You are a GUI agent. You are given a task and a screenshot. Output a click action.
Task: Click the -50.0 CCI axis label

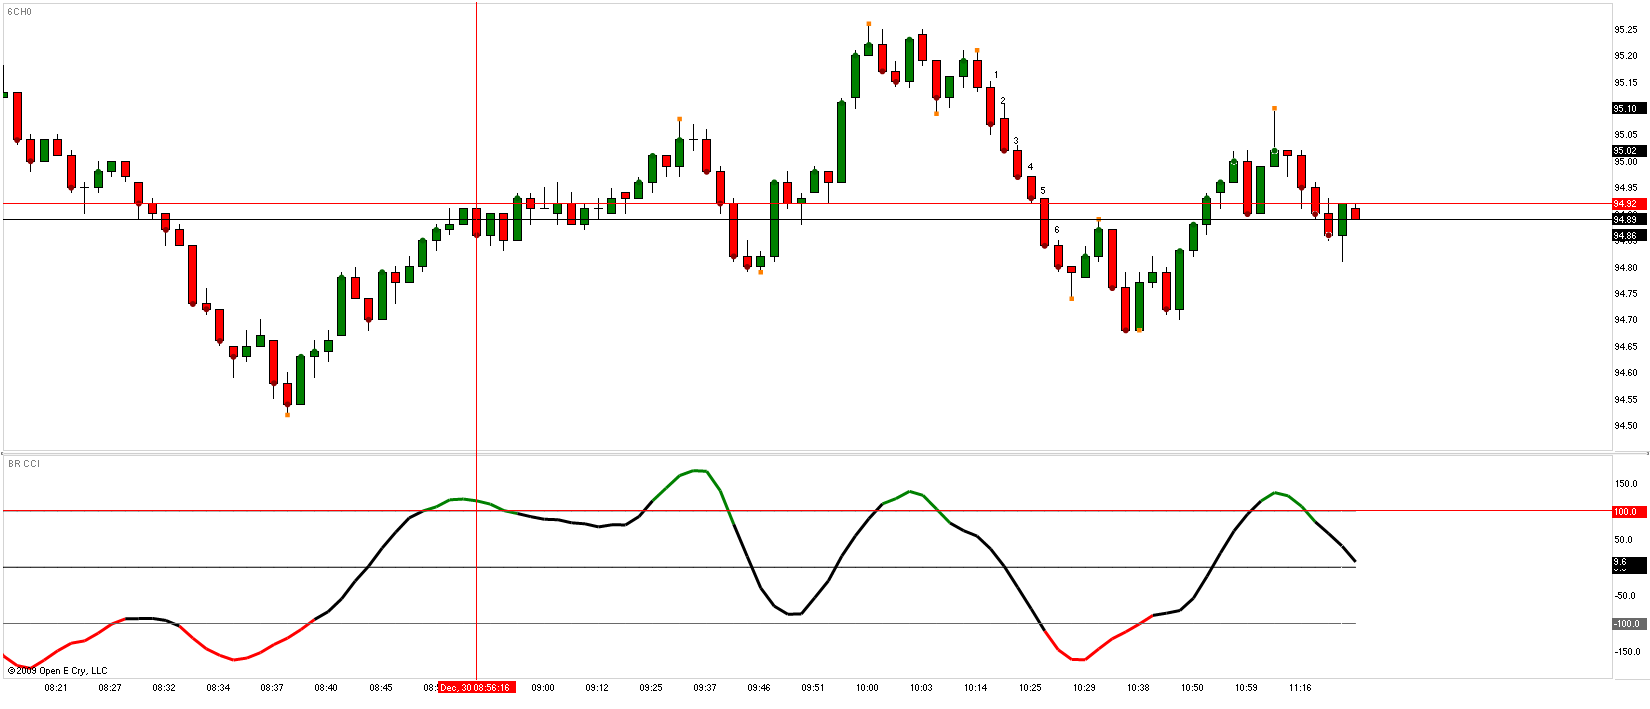coord(1626,596)
